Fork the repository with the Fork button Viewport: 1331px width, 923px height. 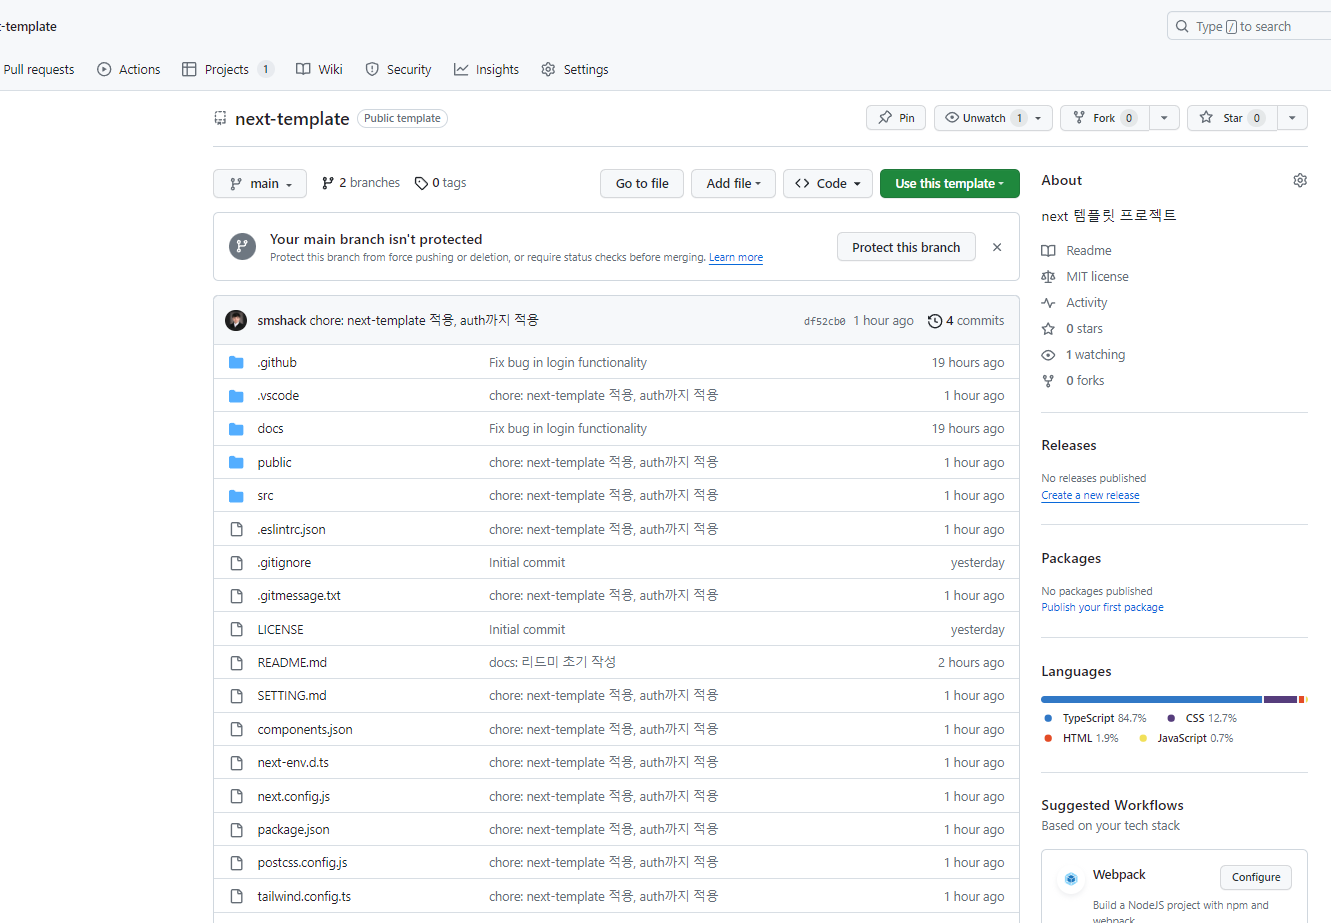pos(1105,118)
